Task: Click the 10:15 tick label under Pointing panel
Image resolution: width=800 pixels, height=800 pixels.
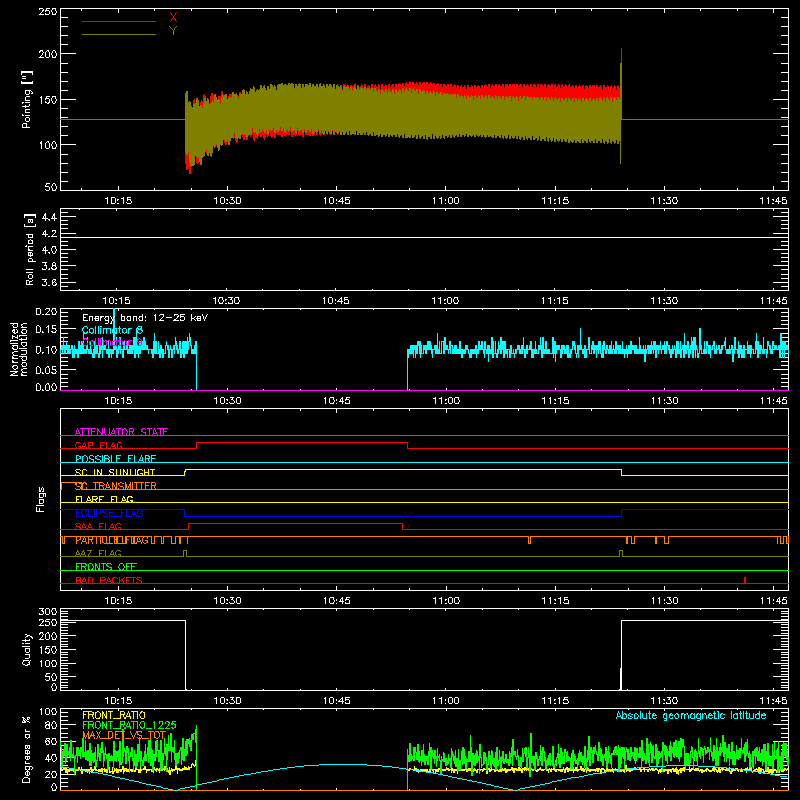Action: pos(118,201)
